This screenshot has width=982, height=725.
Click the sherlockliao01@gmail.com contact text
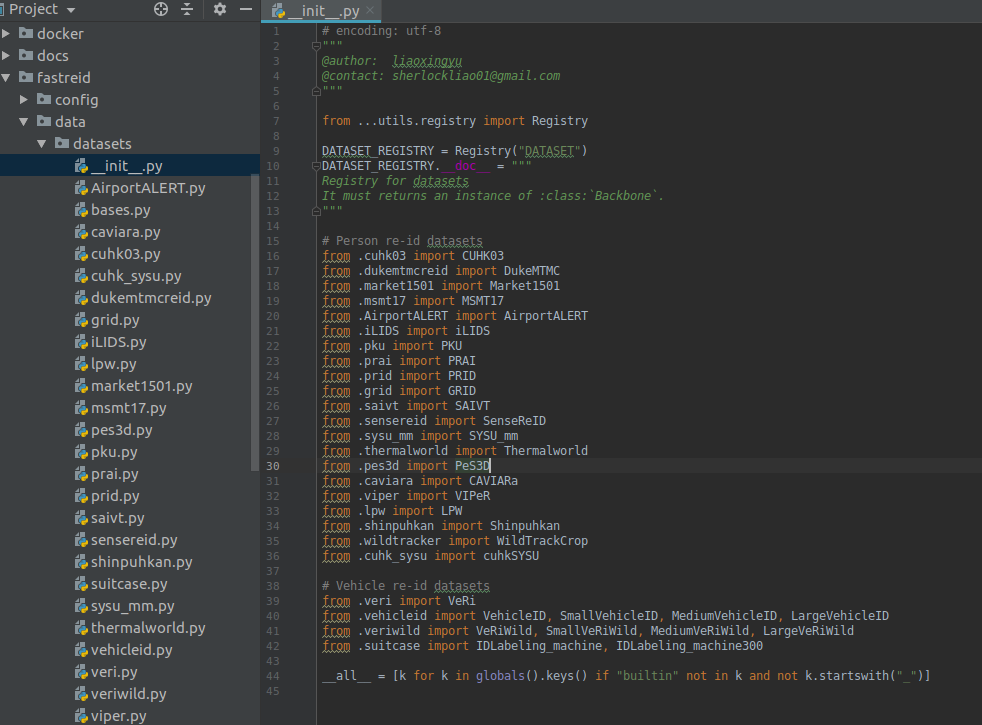(x=476, y=76)
